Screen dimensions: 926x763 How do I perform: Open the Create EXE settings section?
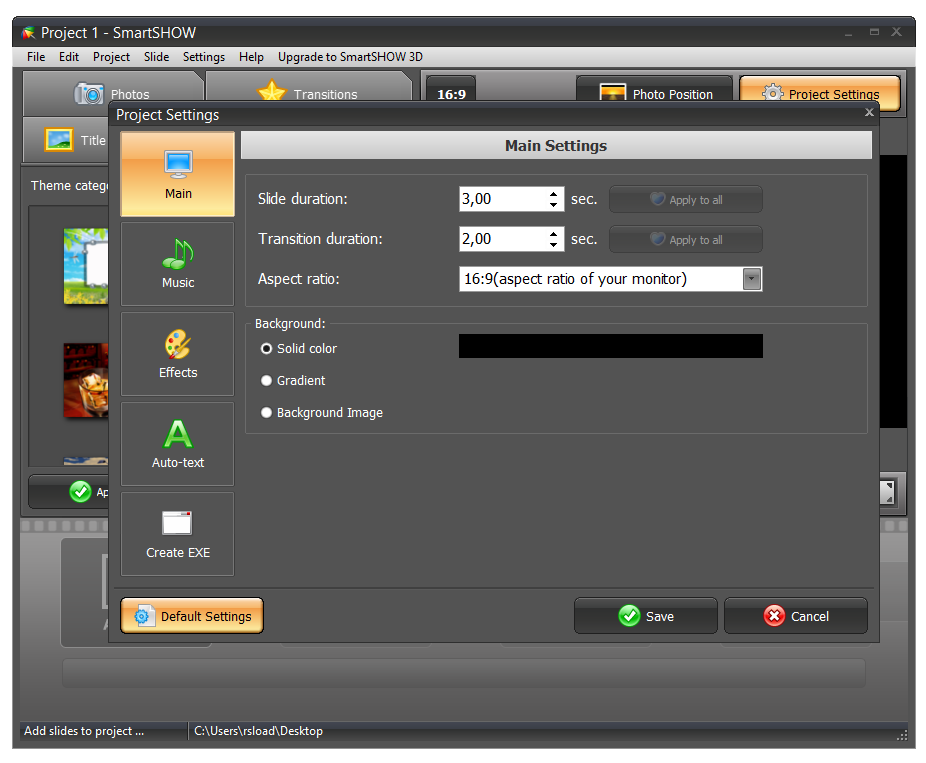pos(178,534)
